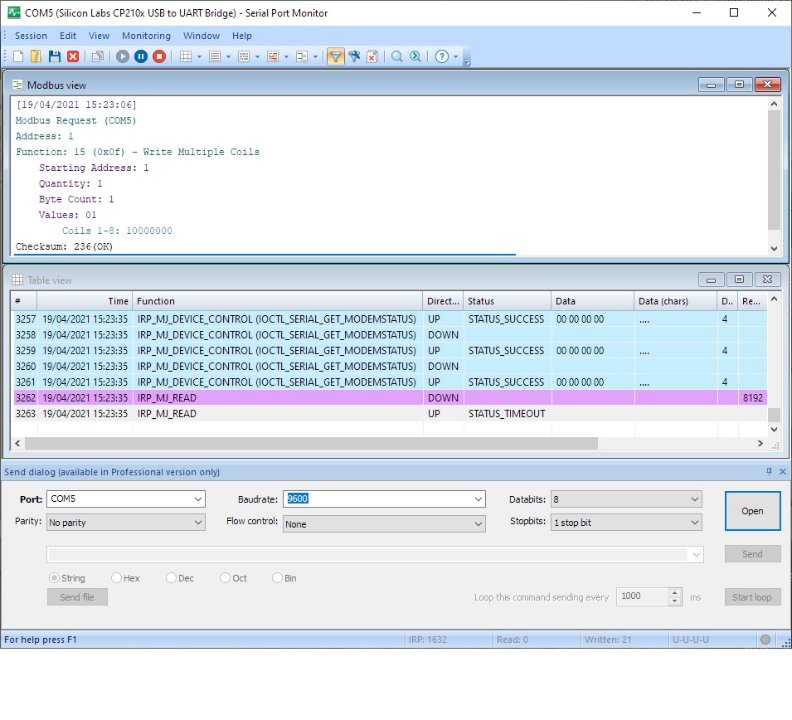Expand the Table view icon dropdown arrow
Image resolution: width=792 pixels, height=720 pixels.
point(200,57)
